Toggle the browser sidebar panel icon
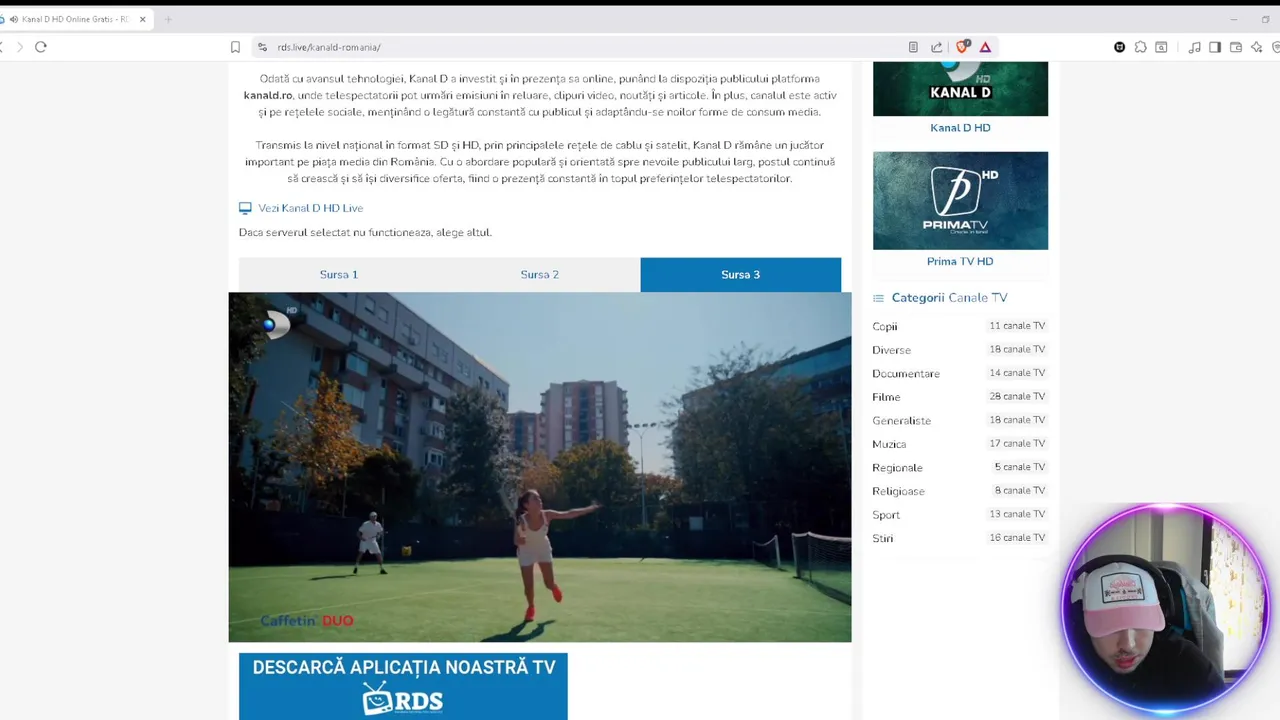 (1215, 47)
